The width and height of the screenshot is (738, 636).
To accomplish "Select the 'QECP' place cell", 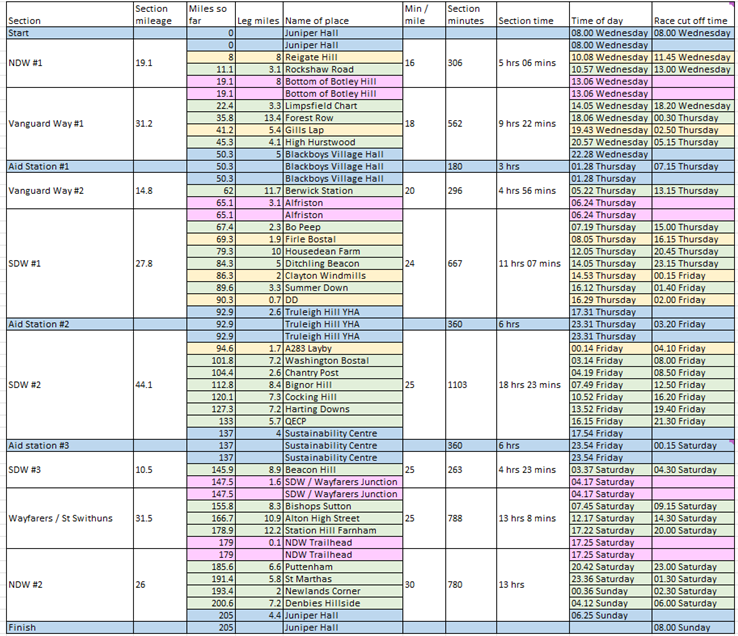I will (x=343, y=422).
